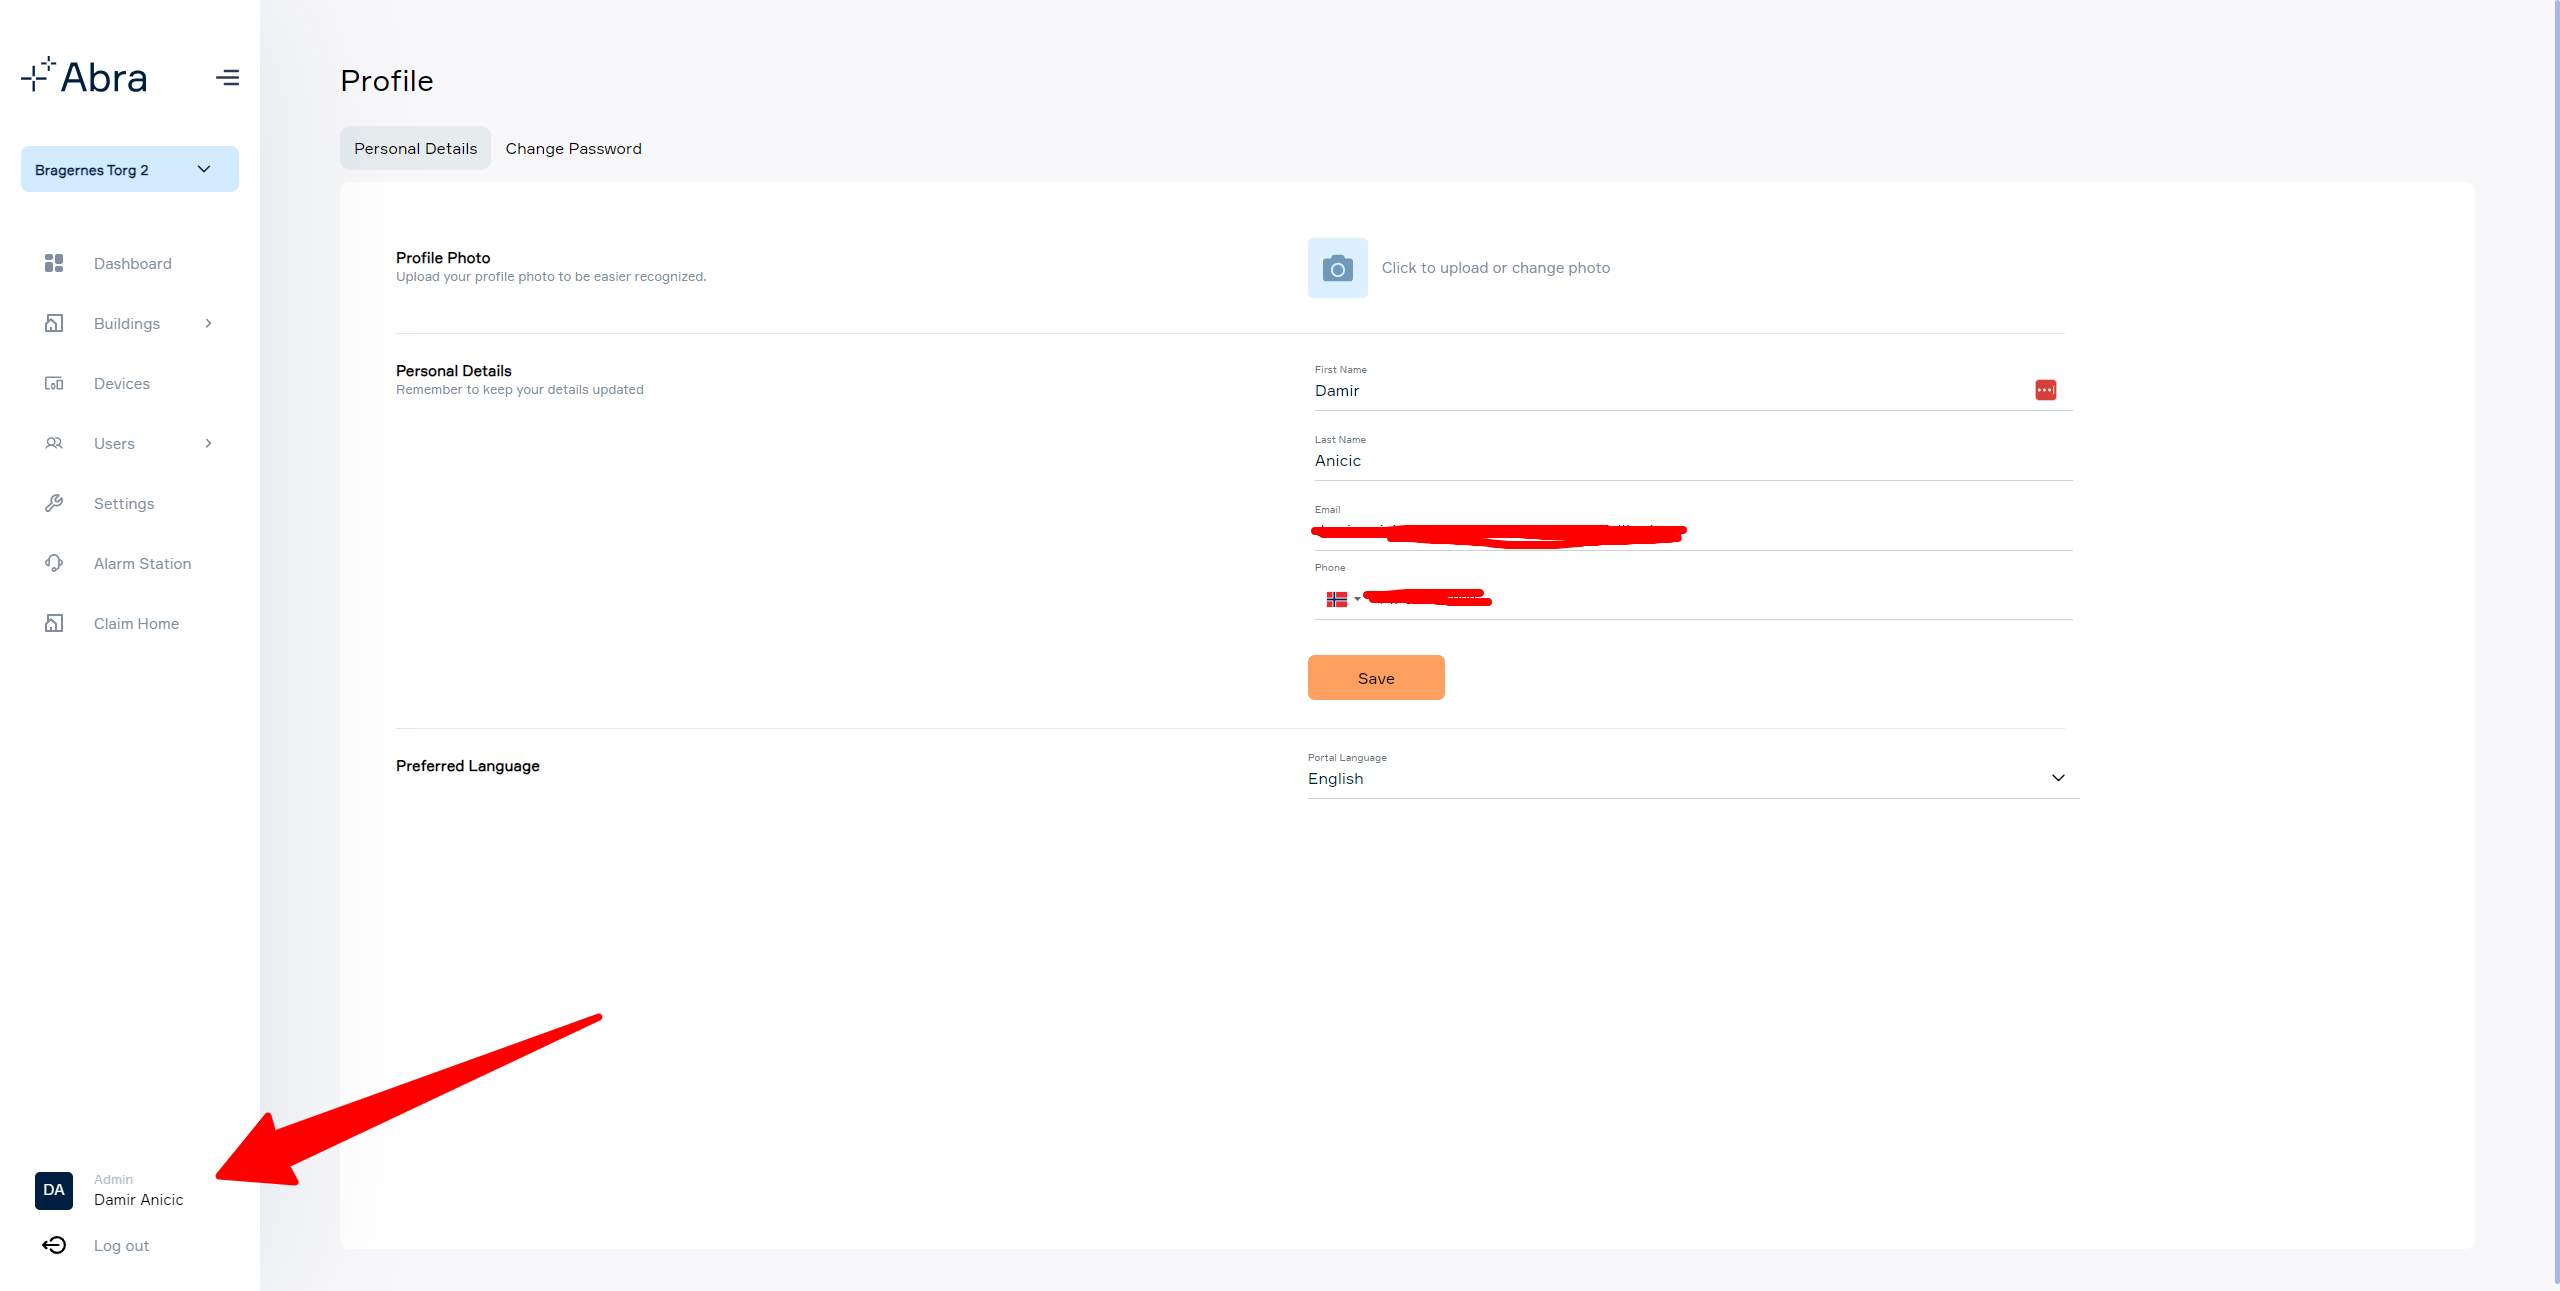
Task: Click the Users menu label
Action: coord(114,443)
